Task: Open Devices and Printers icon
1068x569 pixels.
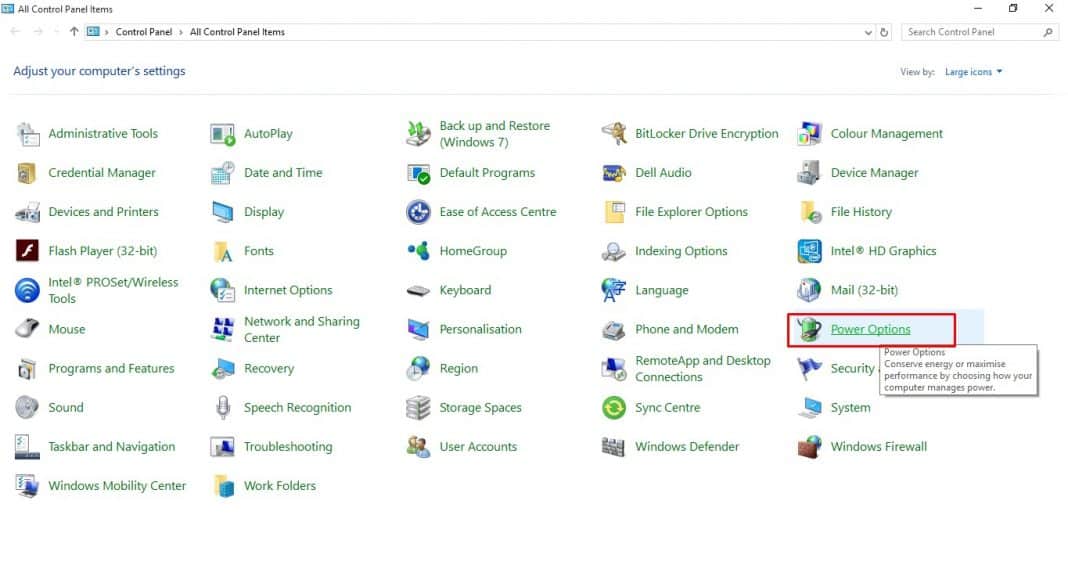Action: [27, 213]
